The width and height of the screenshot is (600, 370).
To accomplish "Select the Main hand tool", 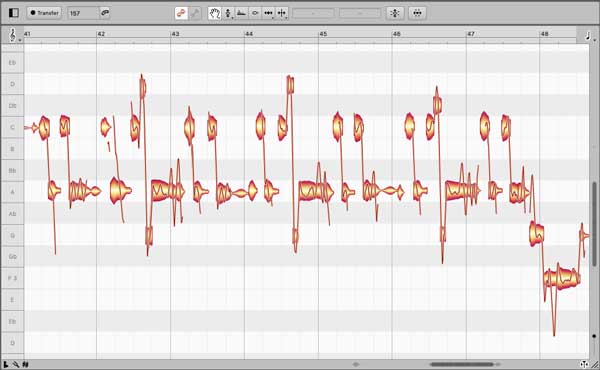I will pyautogui.click(x=215, y=13).
